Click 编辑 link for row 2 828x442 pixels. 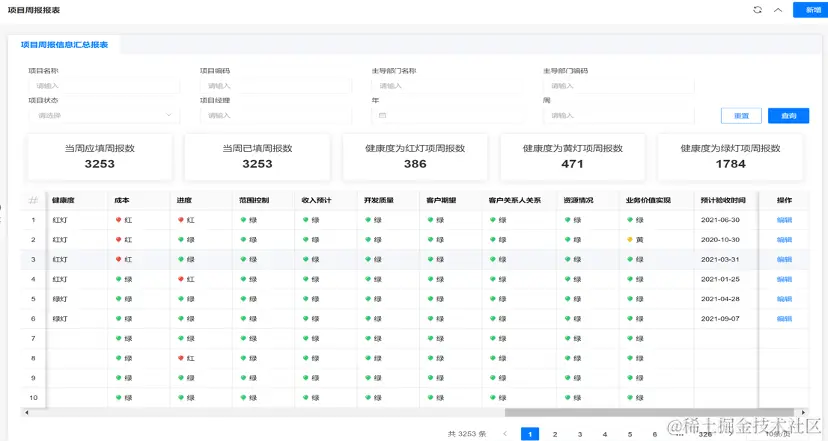[784, 240]
